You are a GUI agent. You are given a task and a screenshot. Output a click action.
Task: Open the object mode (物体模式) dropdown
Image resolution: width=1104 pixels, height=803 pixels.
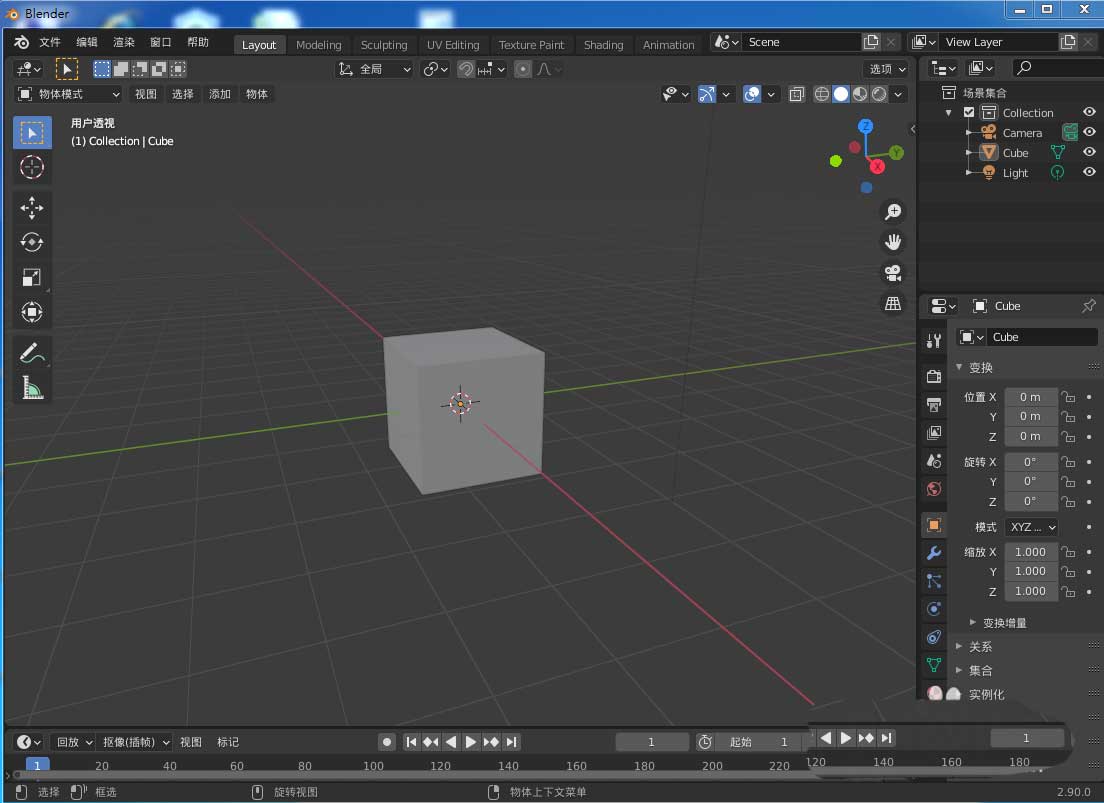pyautogui.click(x=68, y=94)
